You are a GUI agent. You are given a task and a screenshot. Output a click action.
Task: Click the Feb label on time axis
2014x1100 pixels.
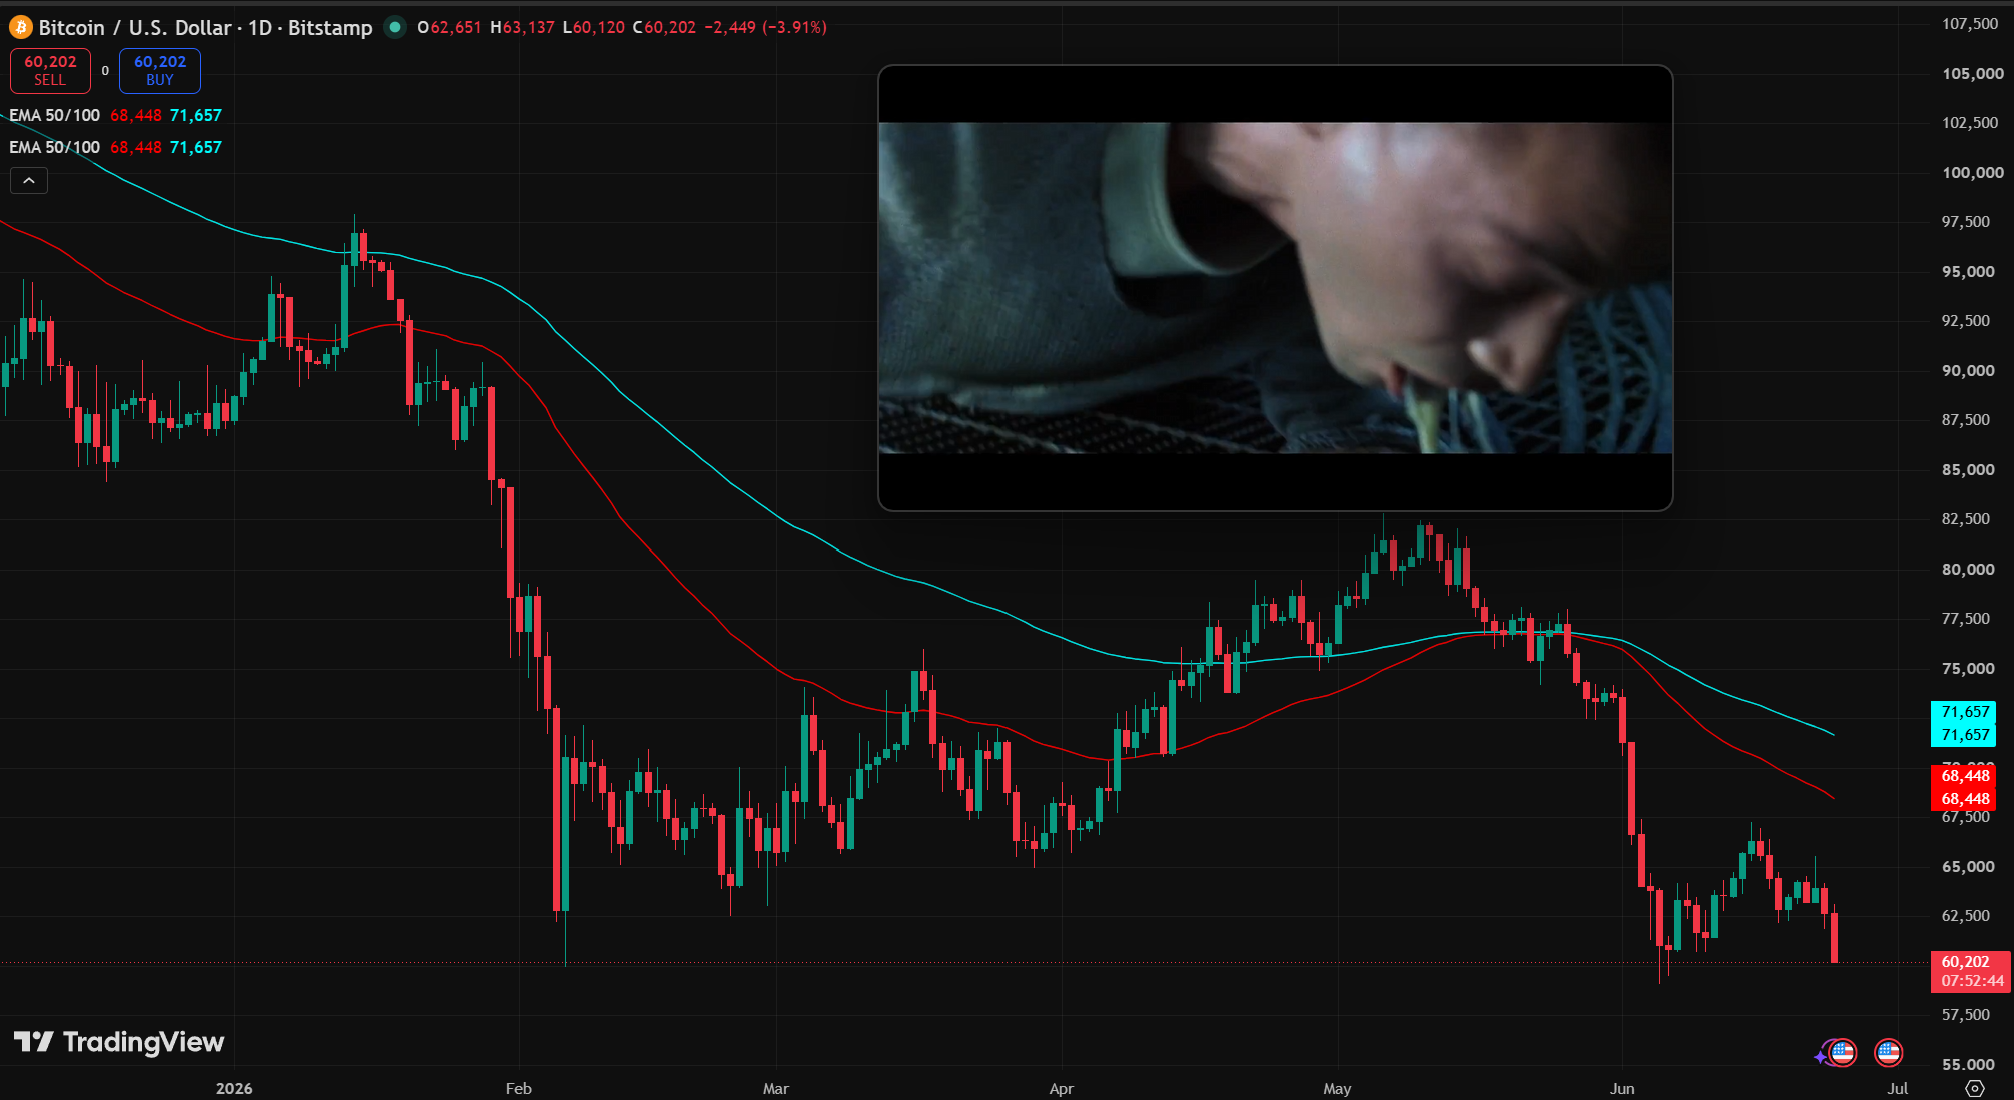click(x=518, y=1089)
